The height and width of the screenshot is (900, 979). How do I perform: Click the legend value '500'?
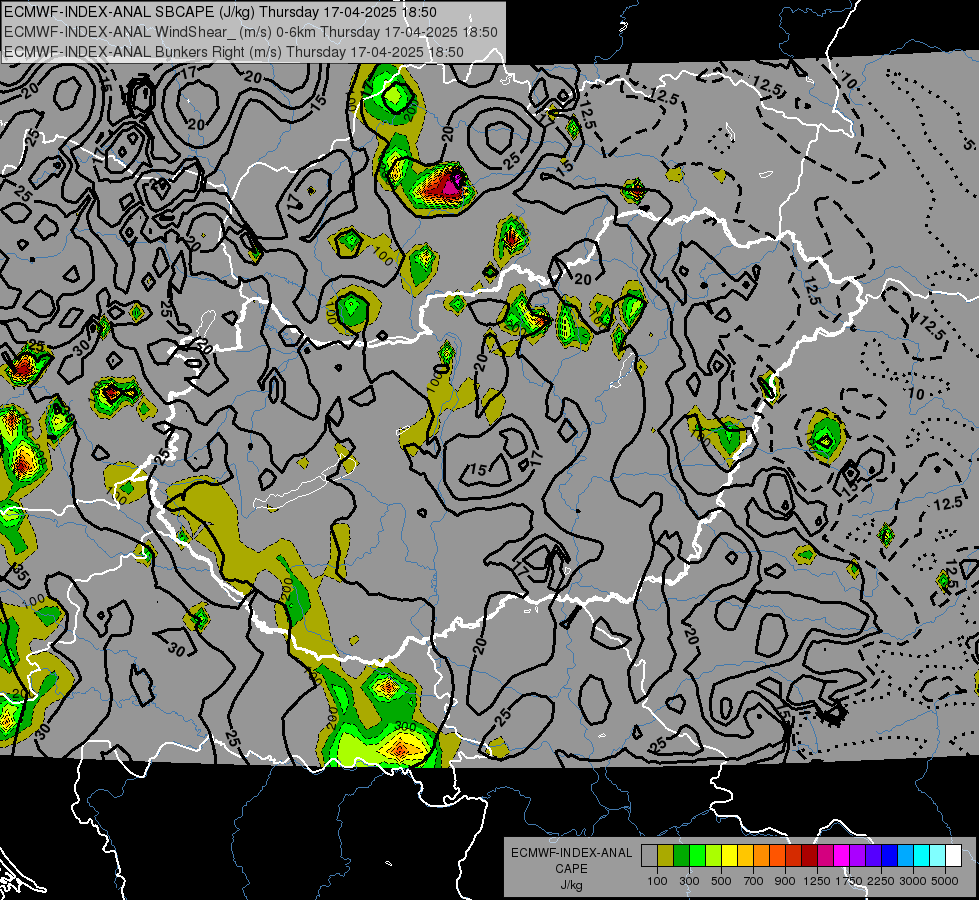[x=721, y=881]
